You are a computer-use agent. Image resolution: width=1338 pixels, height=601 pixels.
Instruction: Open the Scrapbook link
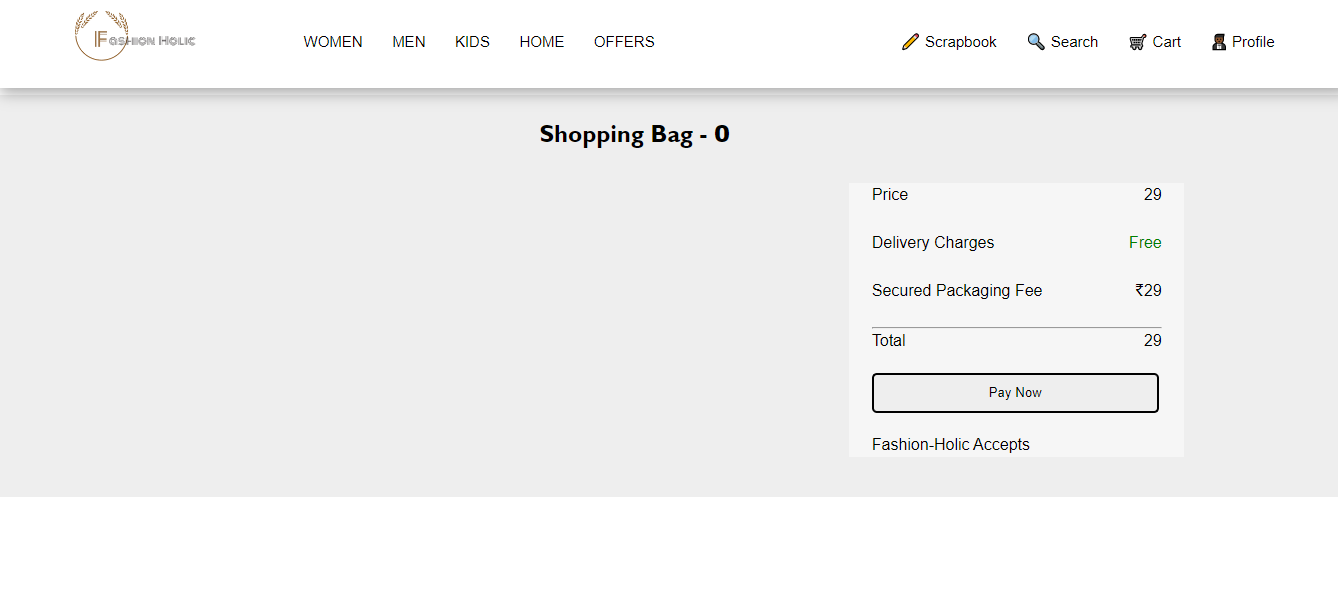coord(960,42)
